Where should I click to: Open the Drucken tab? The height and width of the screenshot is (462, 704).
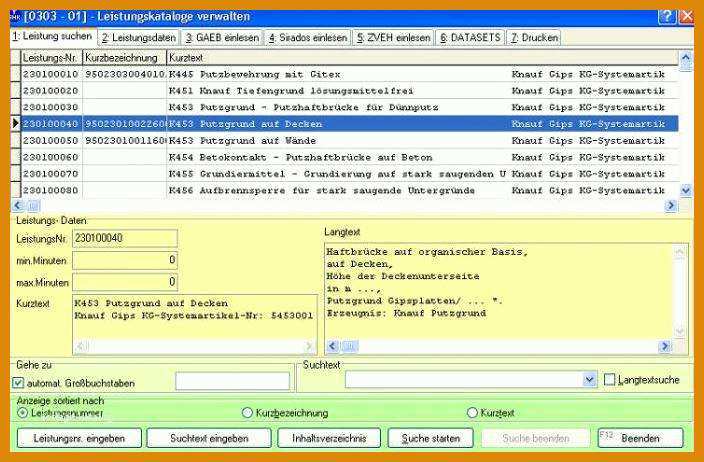(534, 38)
